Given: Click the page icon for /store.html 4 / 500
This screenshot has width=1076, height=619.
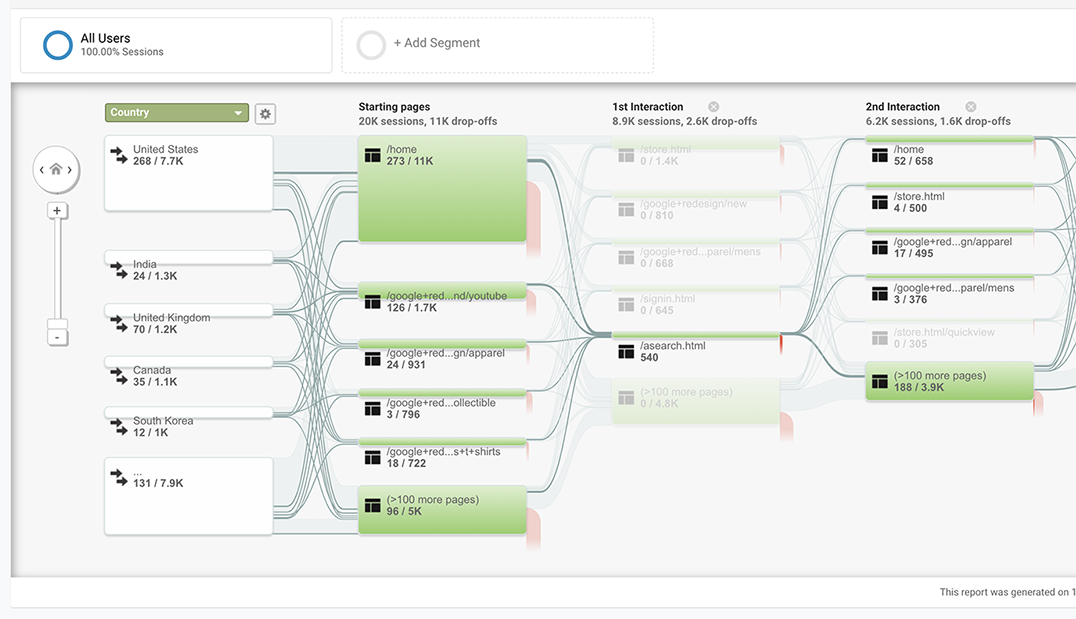Looking at the screenshot, I should click(x=880, y=202).
